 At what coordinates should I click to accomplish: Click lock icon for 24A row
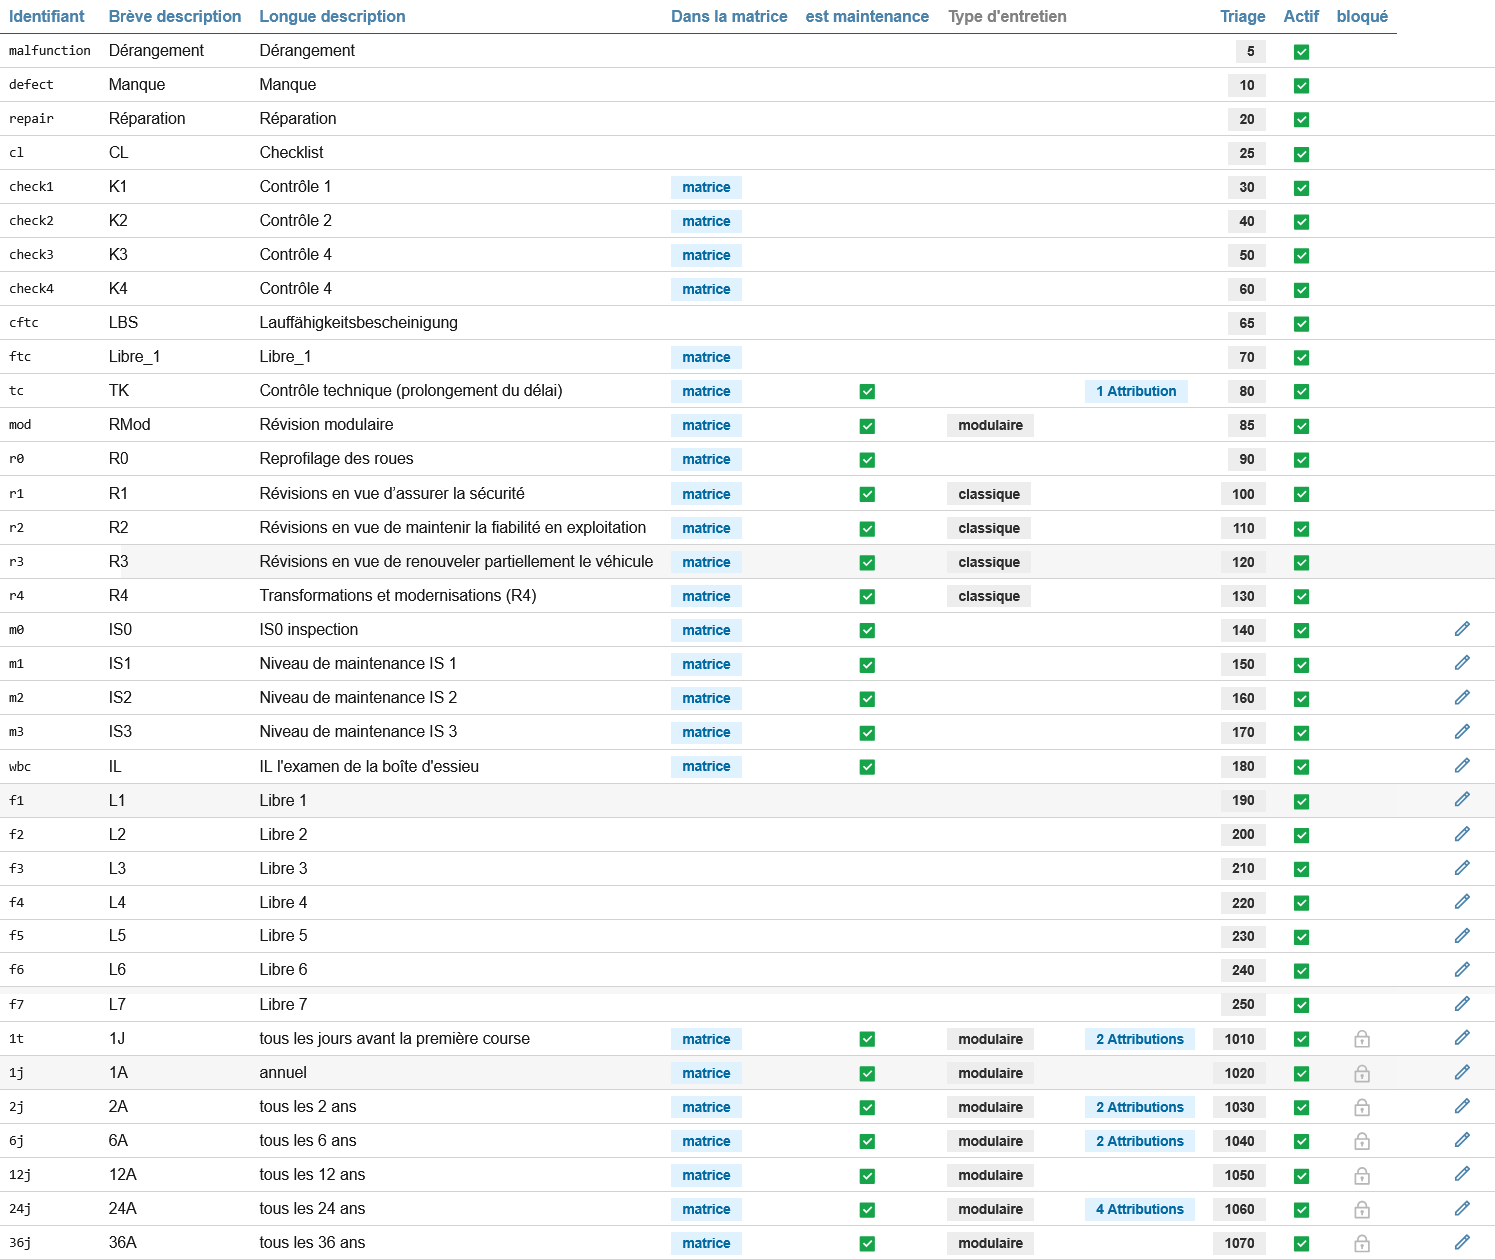(1361, 1210)
